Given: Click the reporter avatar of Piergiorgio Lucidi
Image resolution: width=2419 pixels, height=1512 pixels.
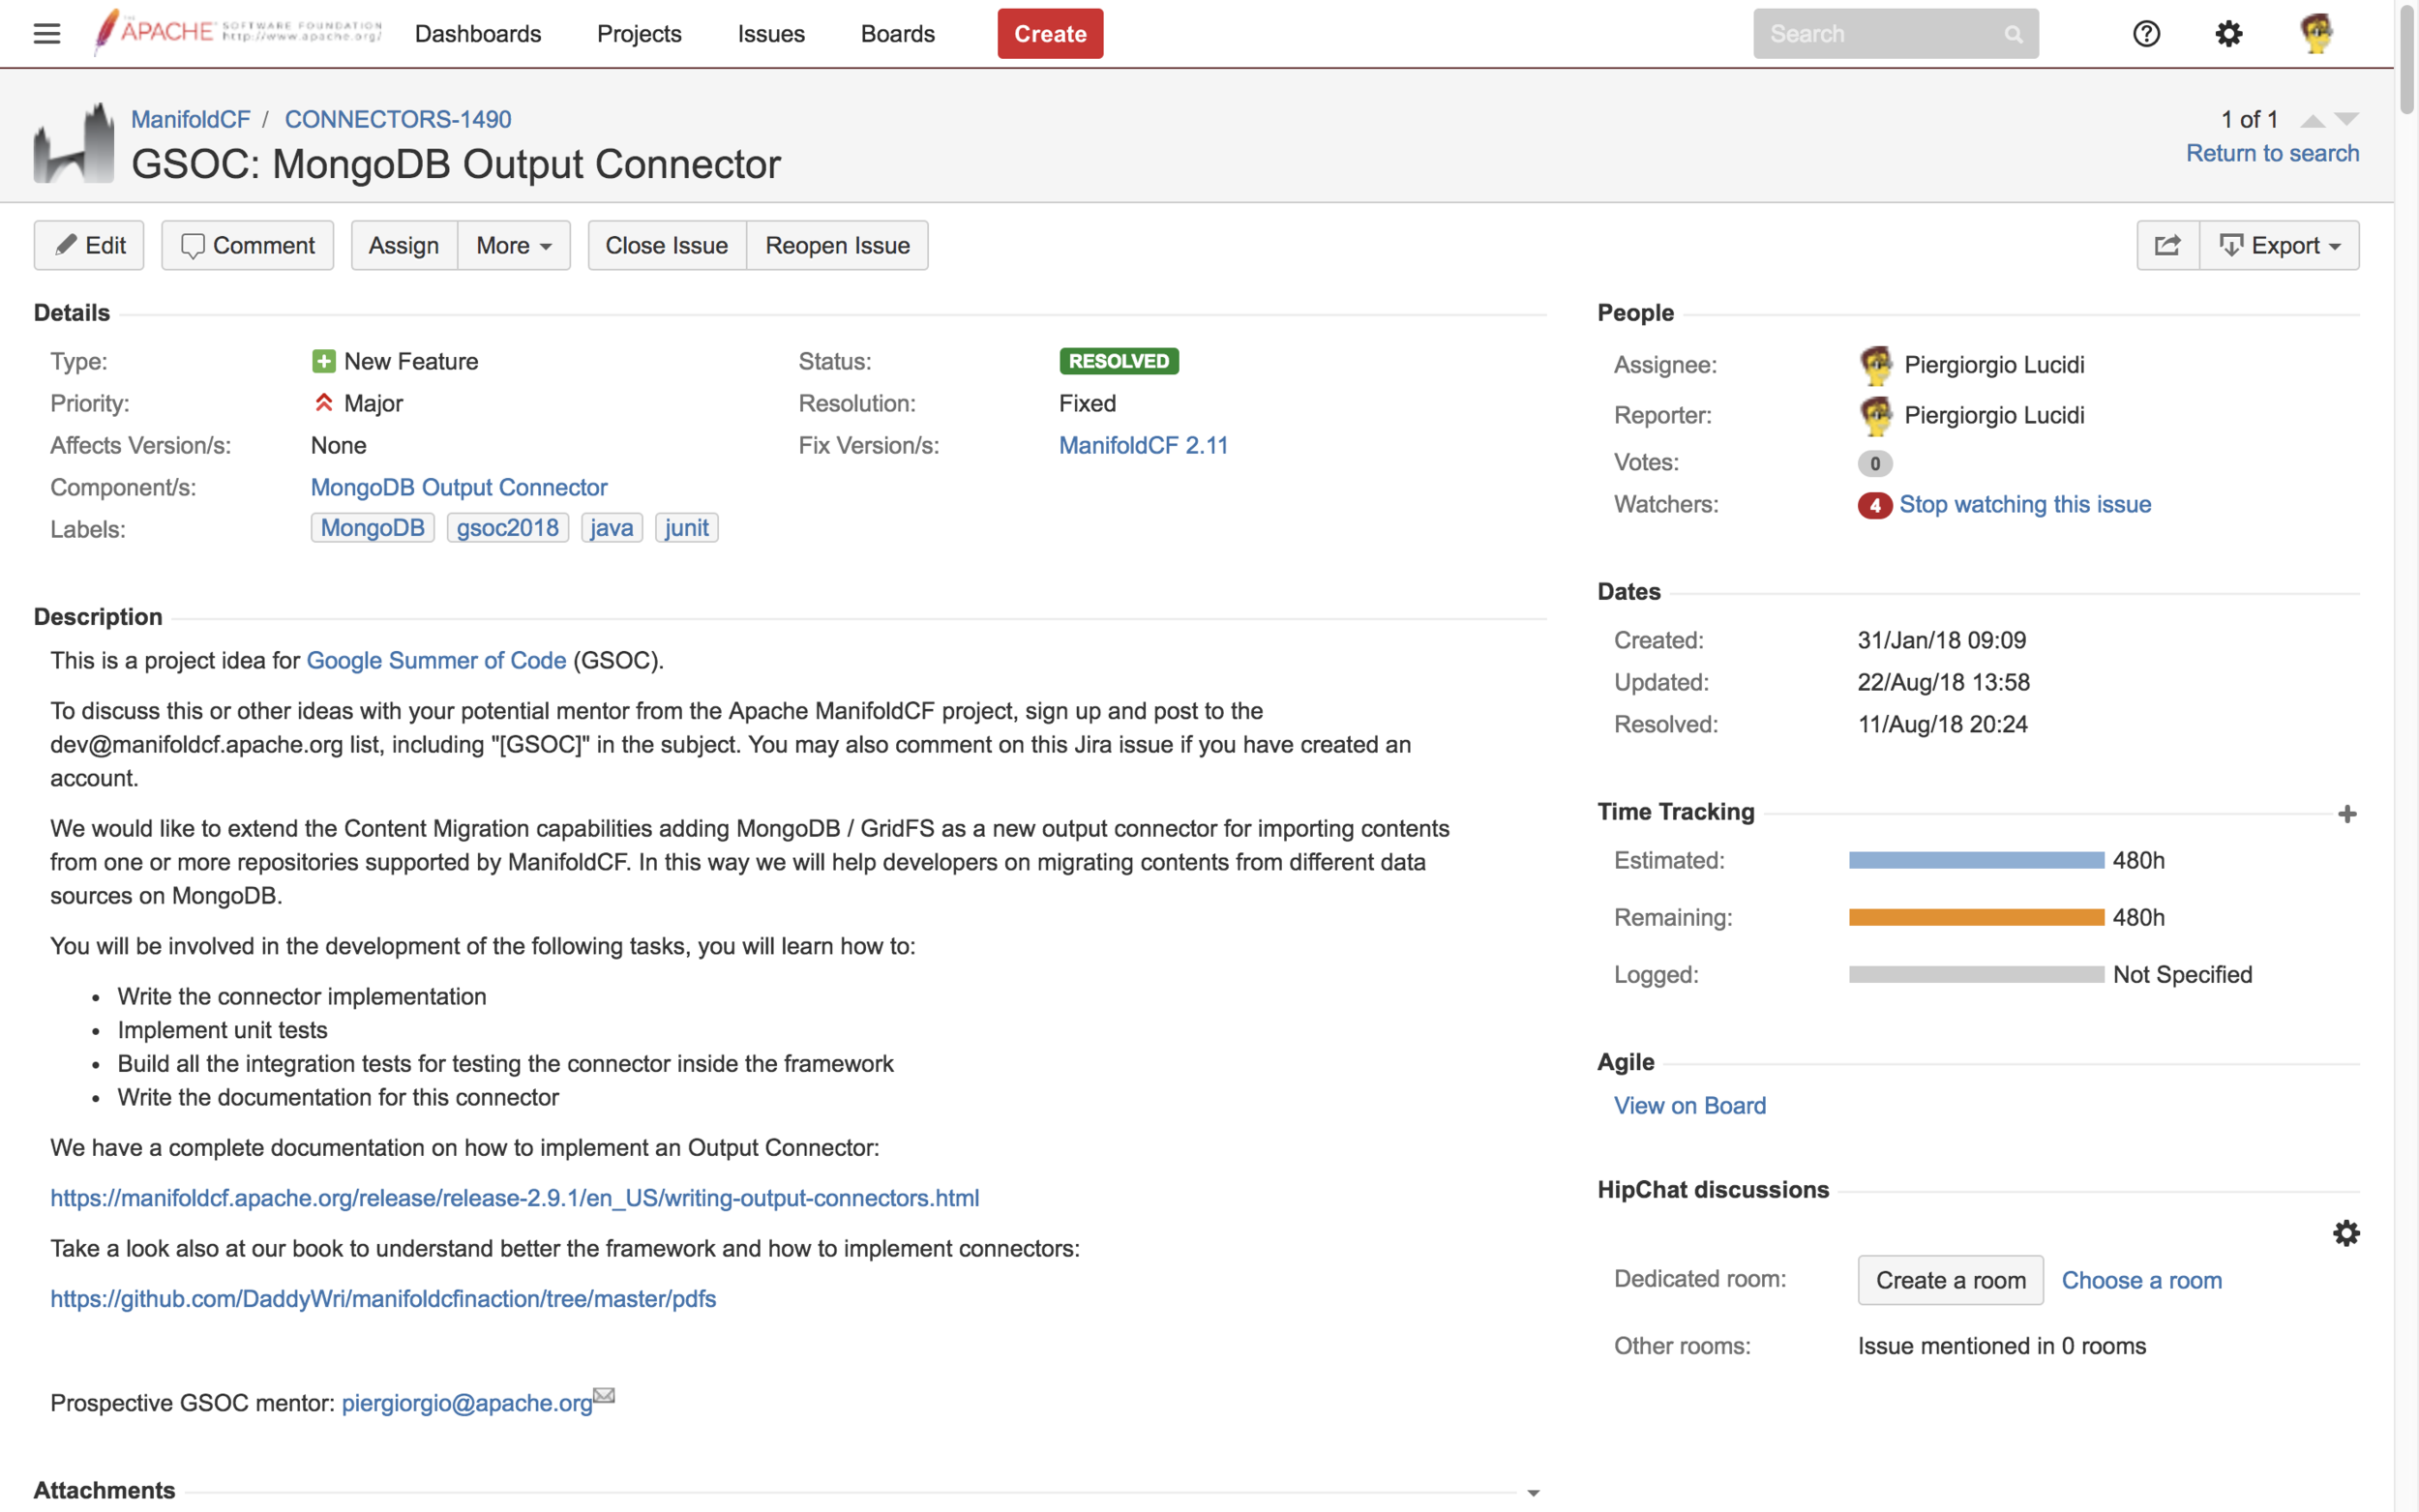Looking at the screenshot, I should 1876,415.
